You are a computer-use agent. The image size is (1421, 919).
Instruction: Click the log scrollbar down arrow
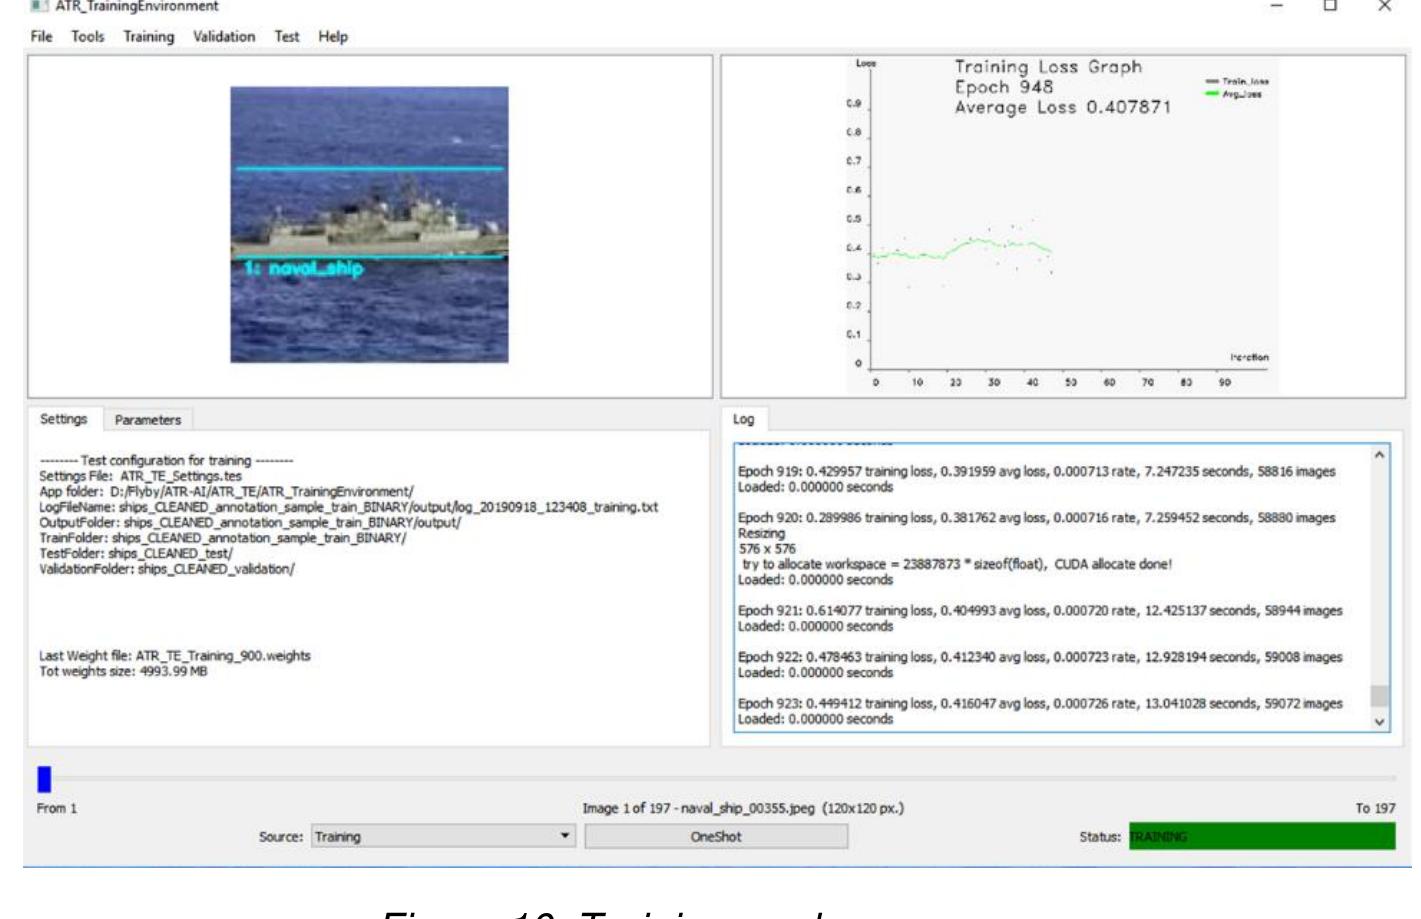(x=1379, y=722)
